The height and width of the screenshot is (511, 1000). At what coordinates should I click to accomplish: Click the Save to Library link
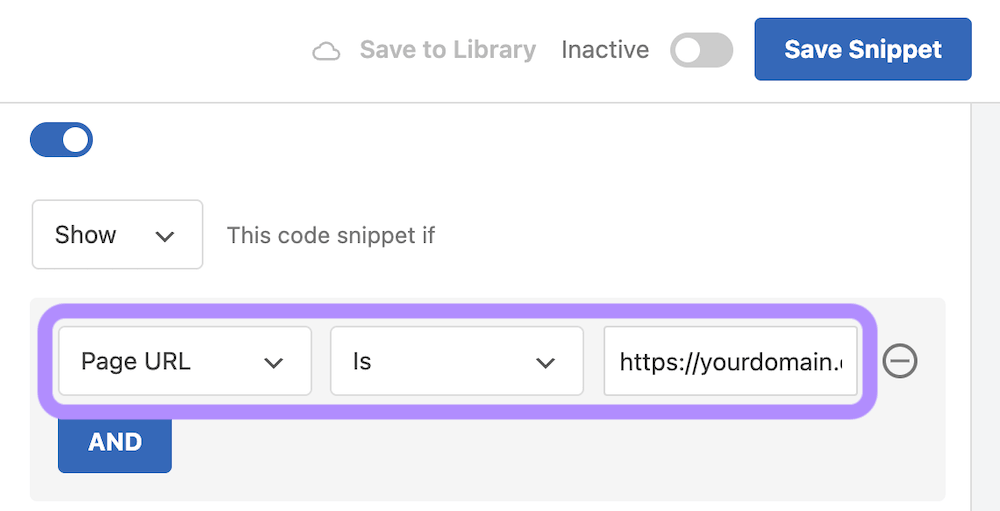pos(448,50)
